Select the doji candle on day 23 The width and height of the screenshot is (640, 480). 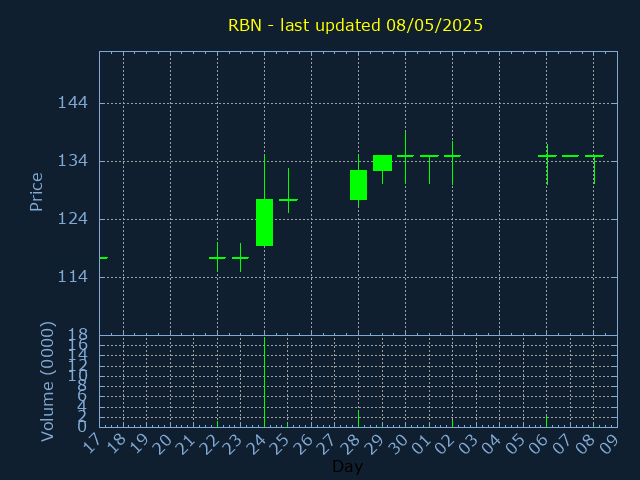pos(240,258)
